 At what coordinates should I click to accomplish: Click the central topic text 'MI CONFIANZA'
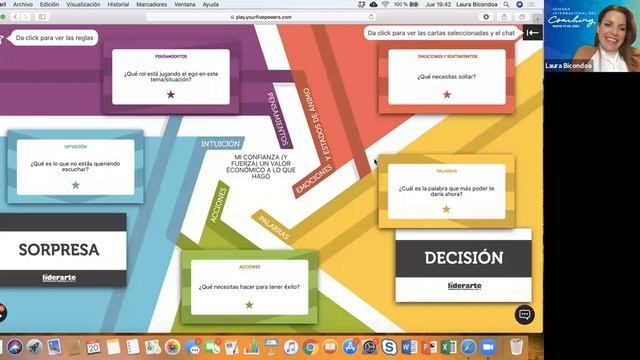point(260,167)
